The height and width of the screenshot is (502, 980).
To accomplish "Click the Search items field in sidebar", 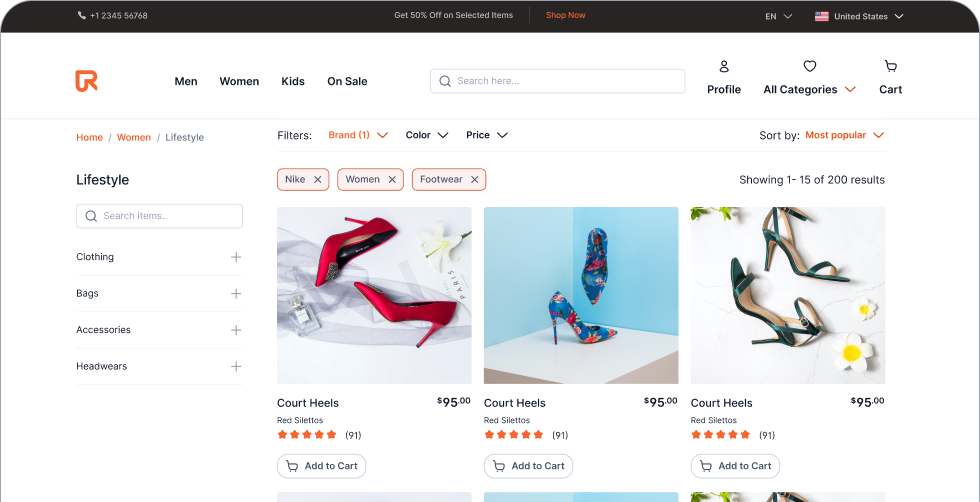I will click(160, 216).
